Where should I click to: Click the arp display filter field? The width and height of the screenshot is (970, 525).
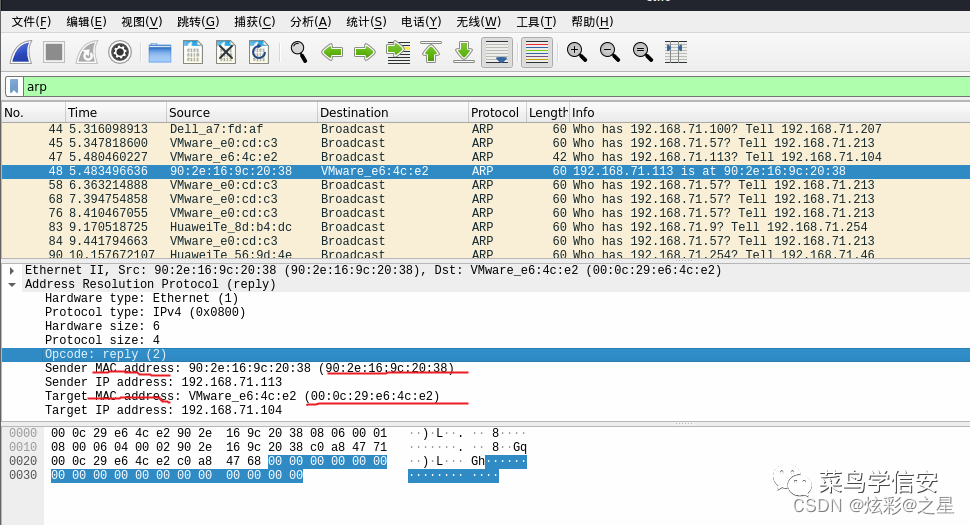(x=497, y=87)
